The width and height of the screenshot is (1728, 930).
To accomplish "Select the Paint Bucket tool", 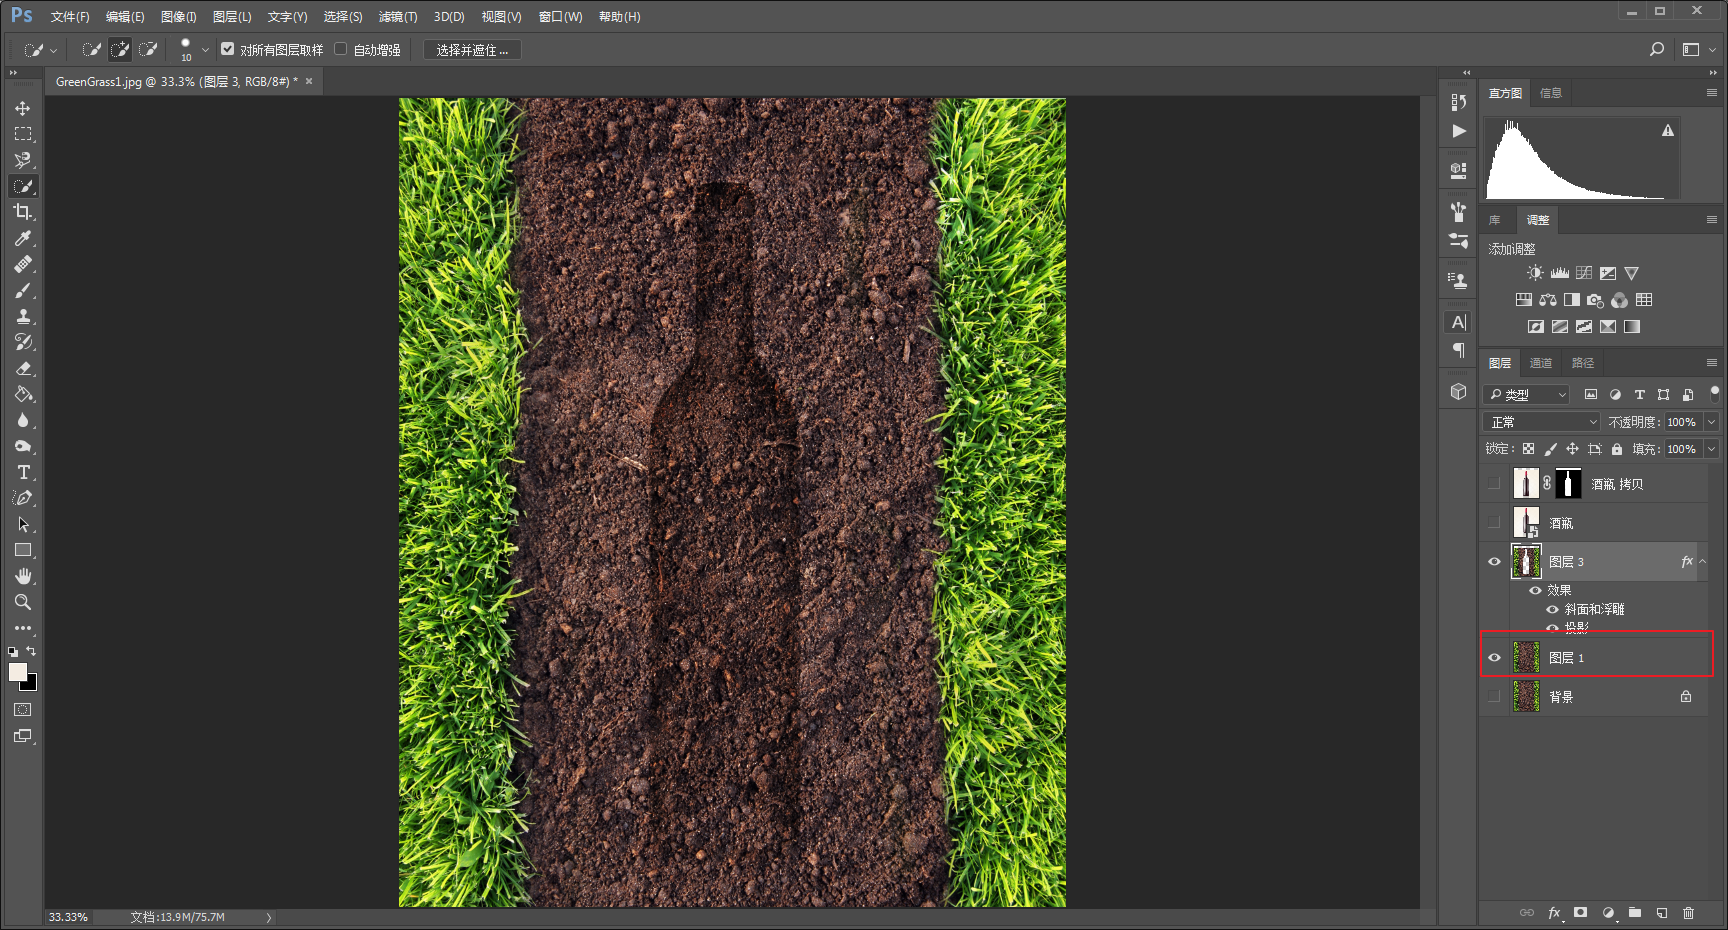I will point(22,394).
